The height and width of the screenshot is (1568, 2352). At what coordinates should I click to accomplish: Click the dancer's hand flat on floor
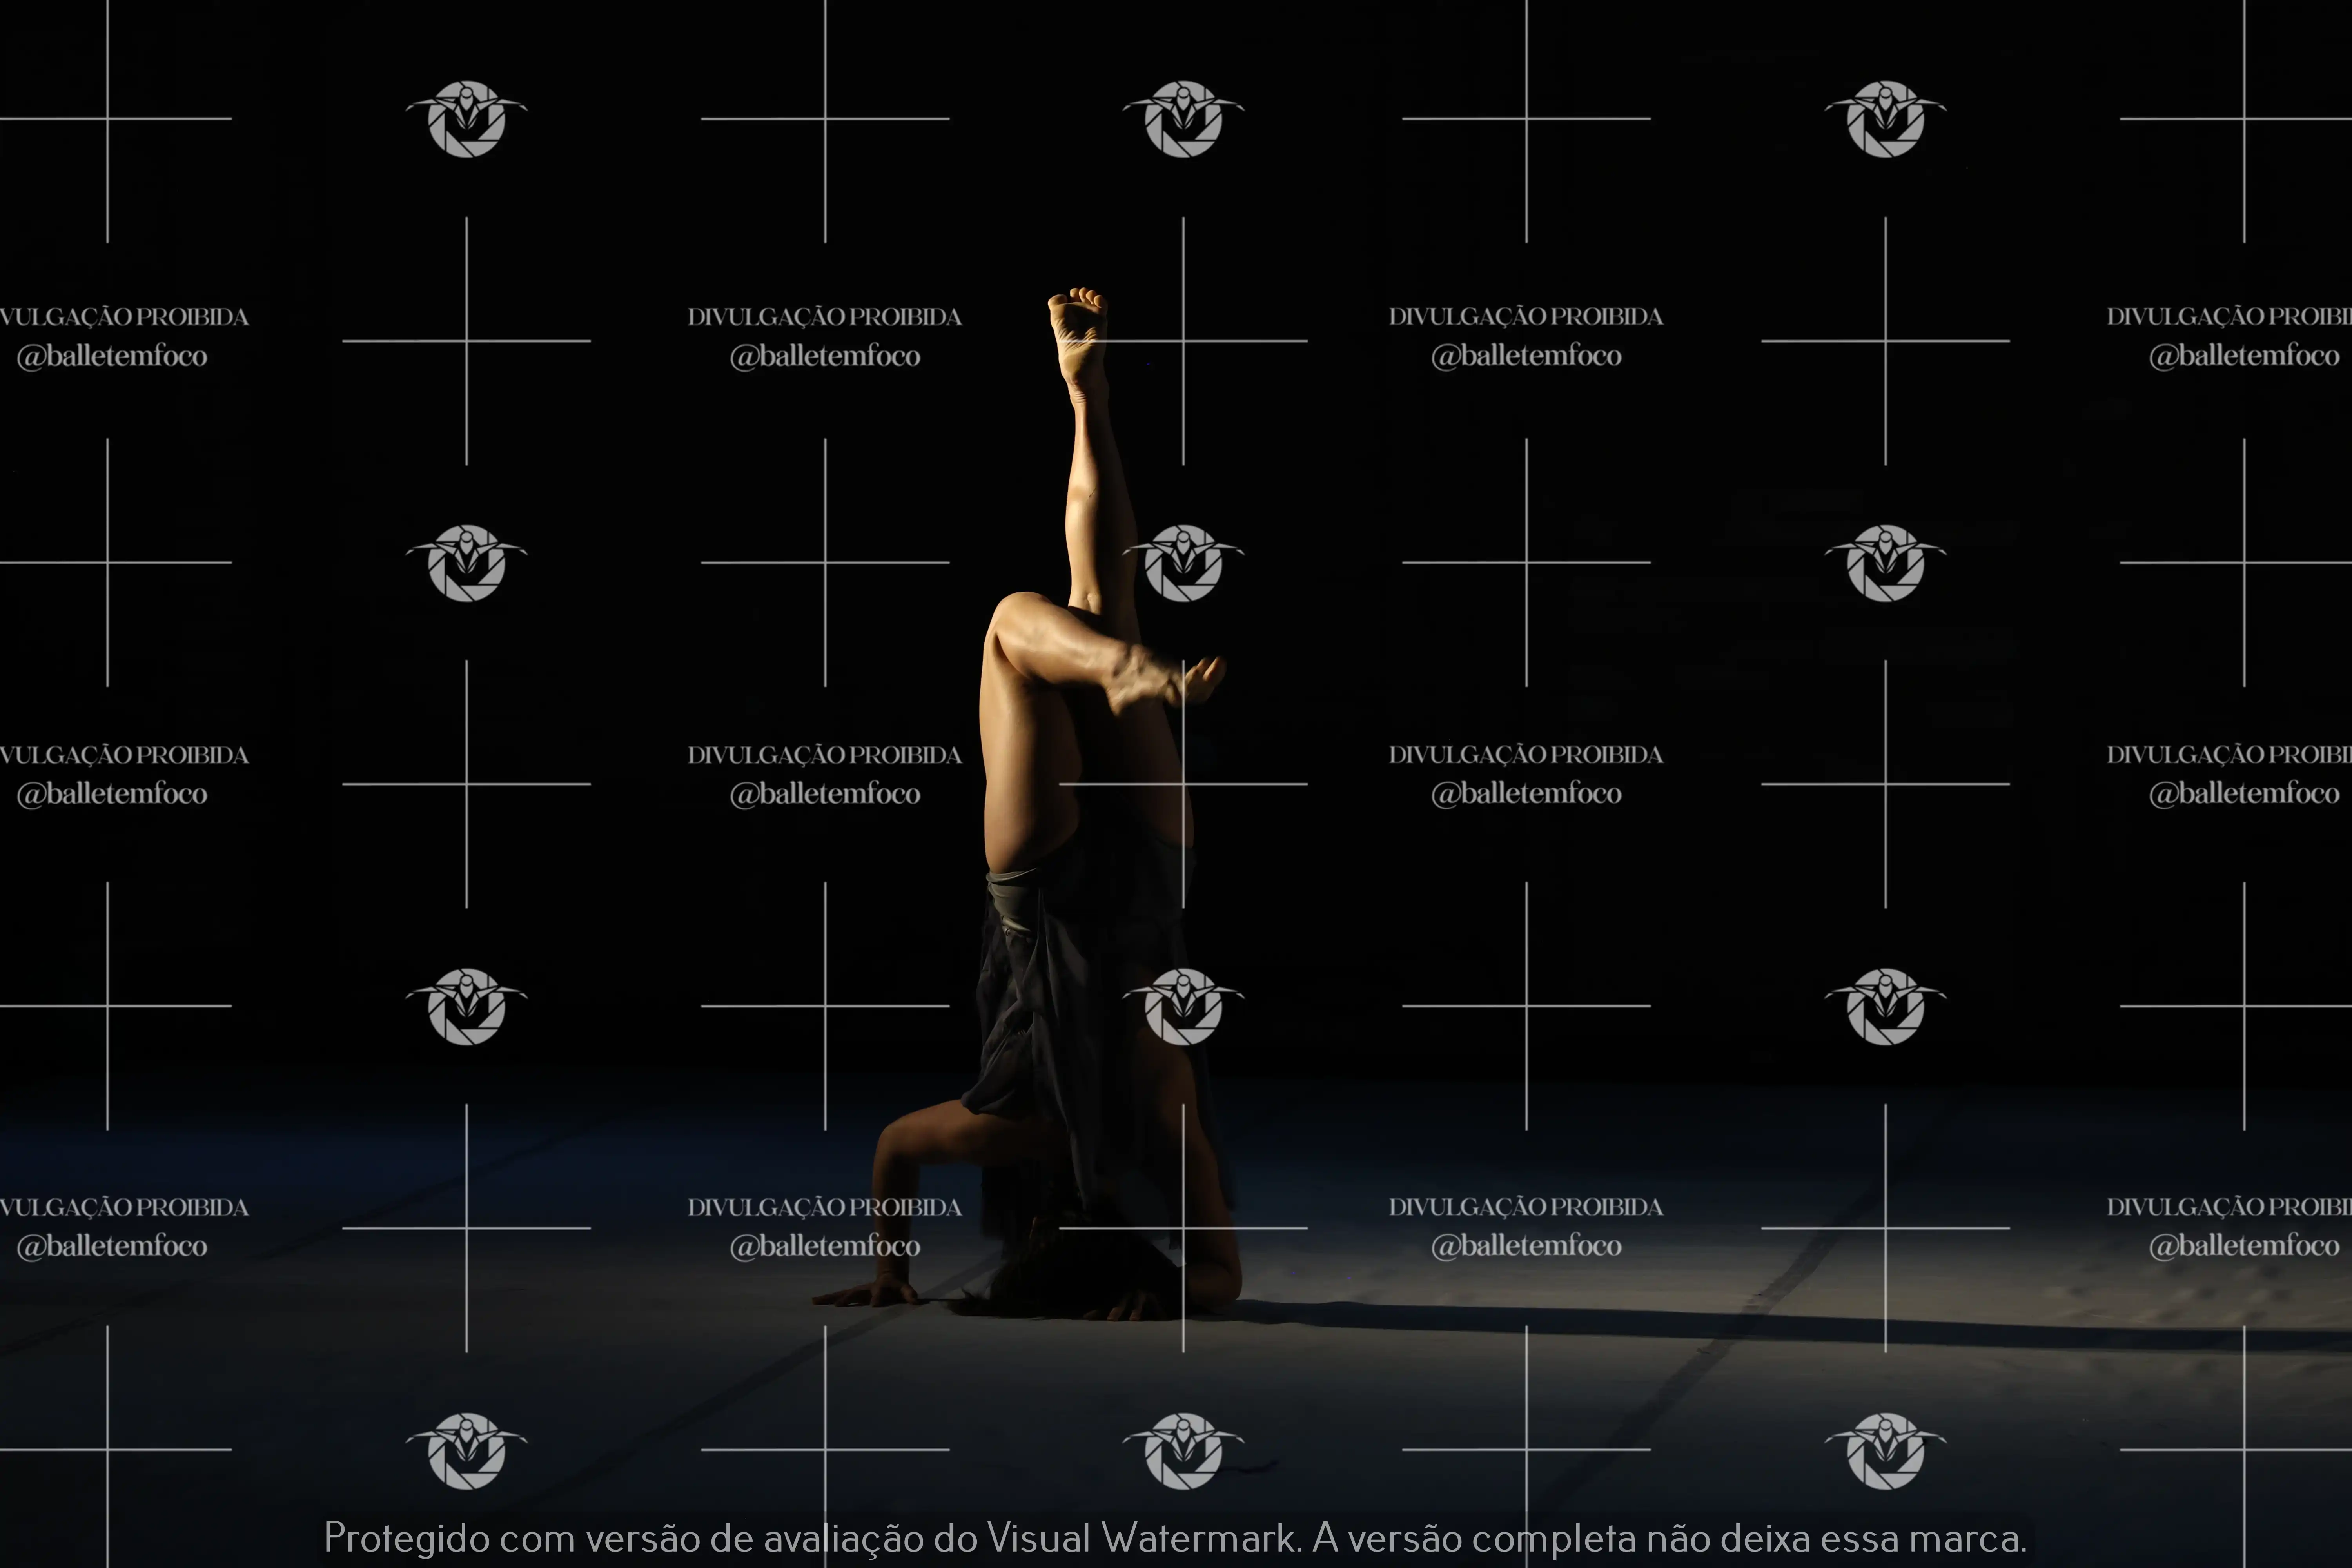[x=866, y=1295]
